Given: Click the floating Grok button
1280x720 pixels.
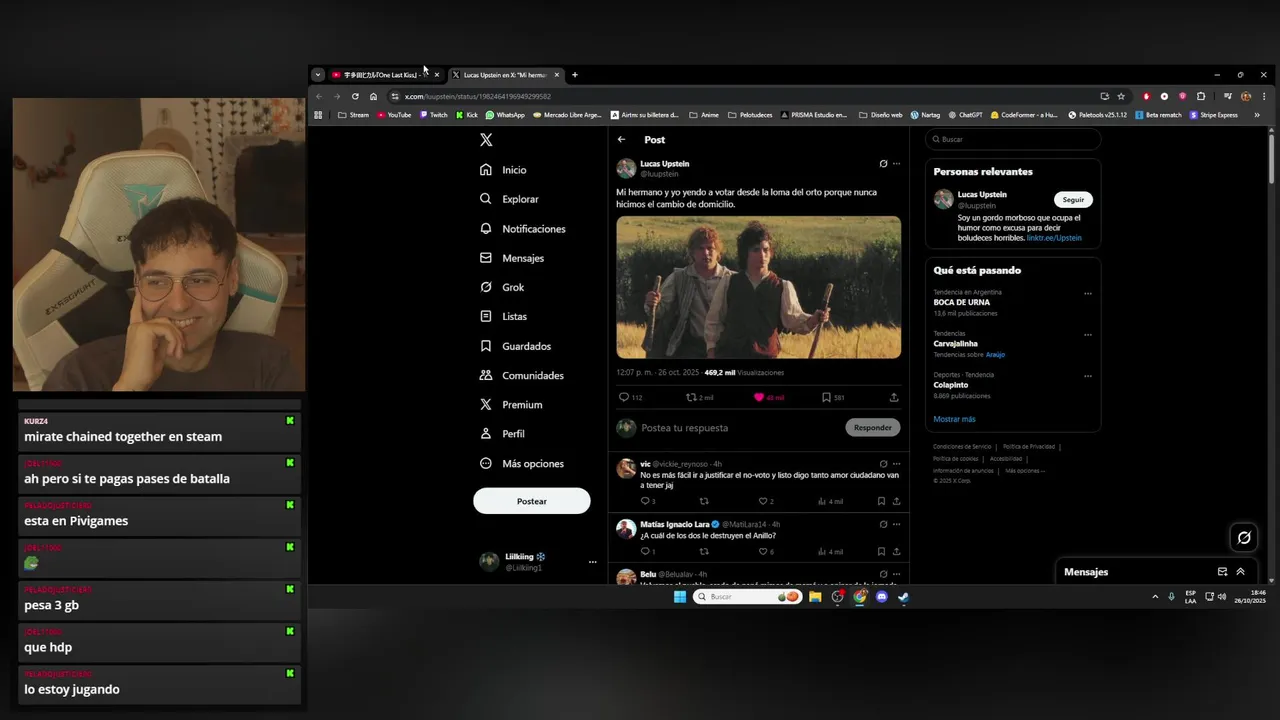Looking at the screenshot, I should [1244, 538].
